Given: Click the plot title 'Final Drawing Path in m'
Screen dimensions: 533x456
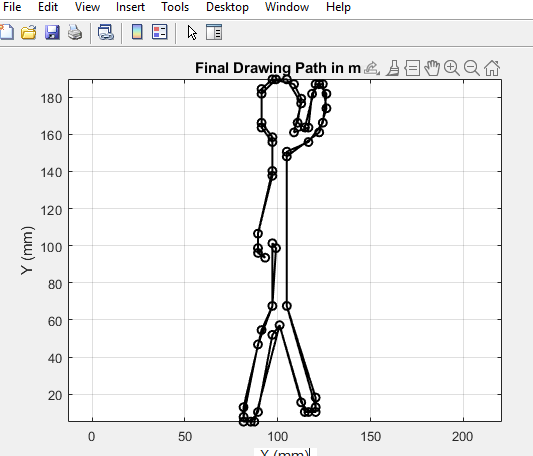Looking at the screenshot, I should coord(278,68).
